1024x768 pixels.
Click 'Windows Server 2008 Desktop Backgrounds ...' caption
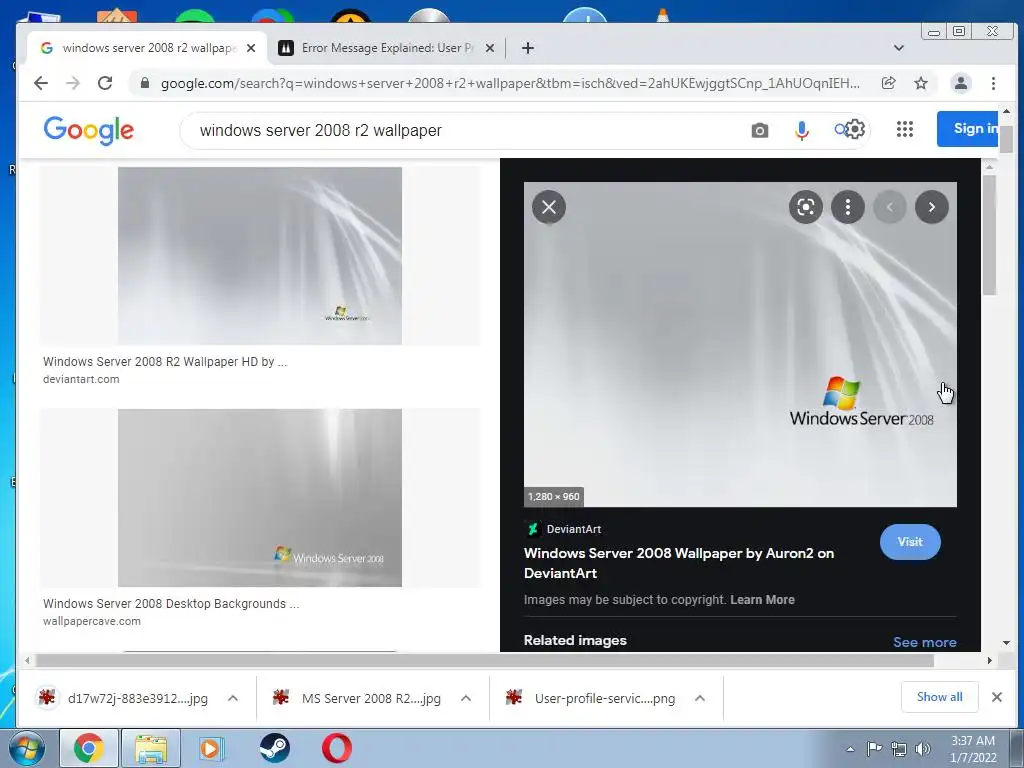pyautogui.click(x=171, y=603)
